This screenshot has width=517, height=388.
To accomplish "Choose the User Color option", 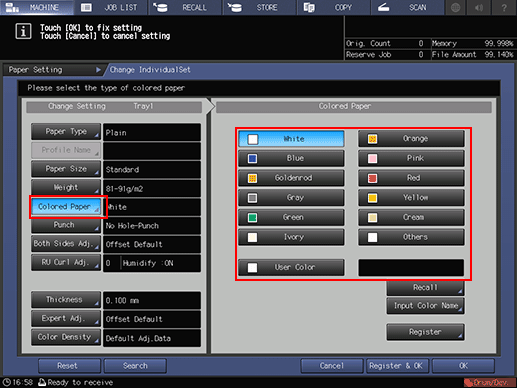I will (x=291, y=267).
